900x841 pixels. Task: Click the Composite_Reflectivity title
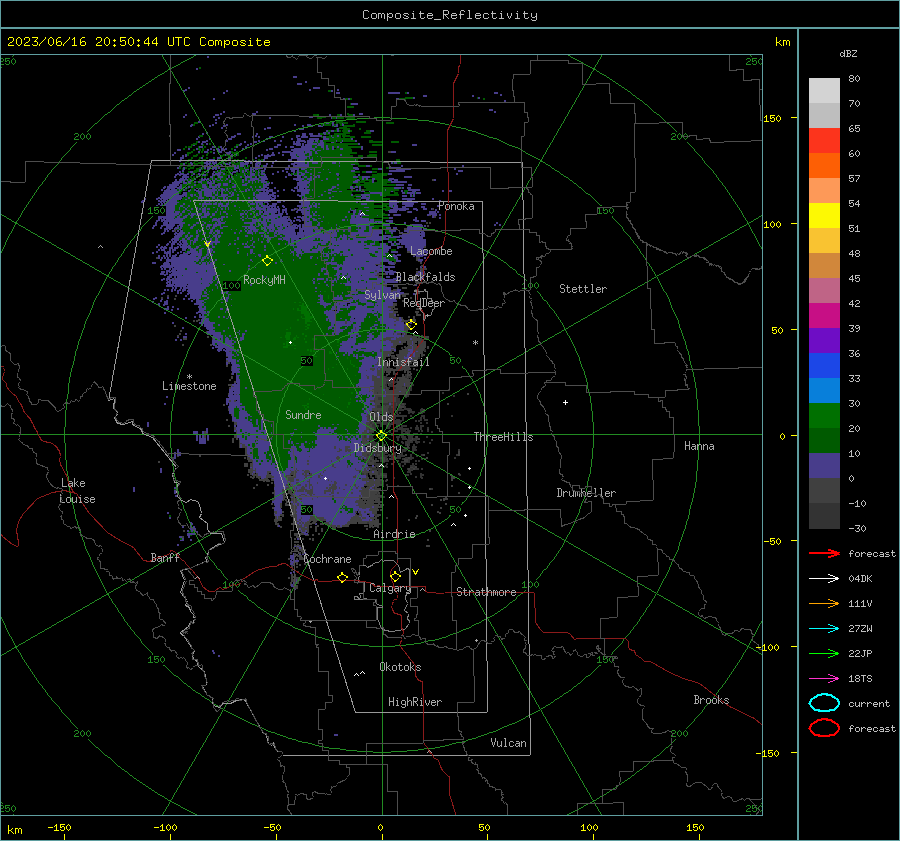point(450,15)
